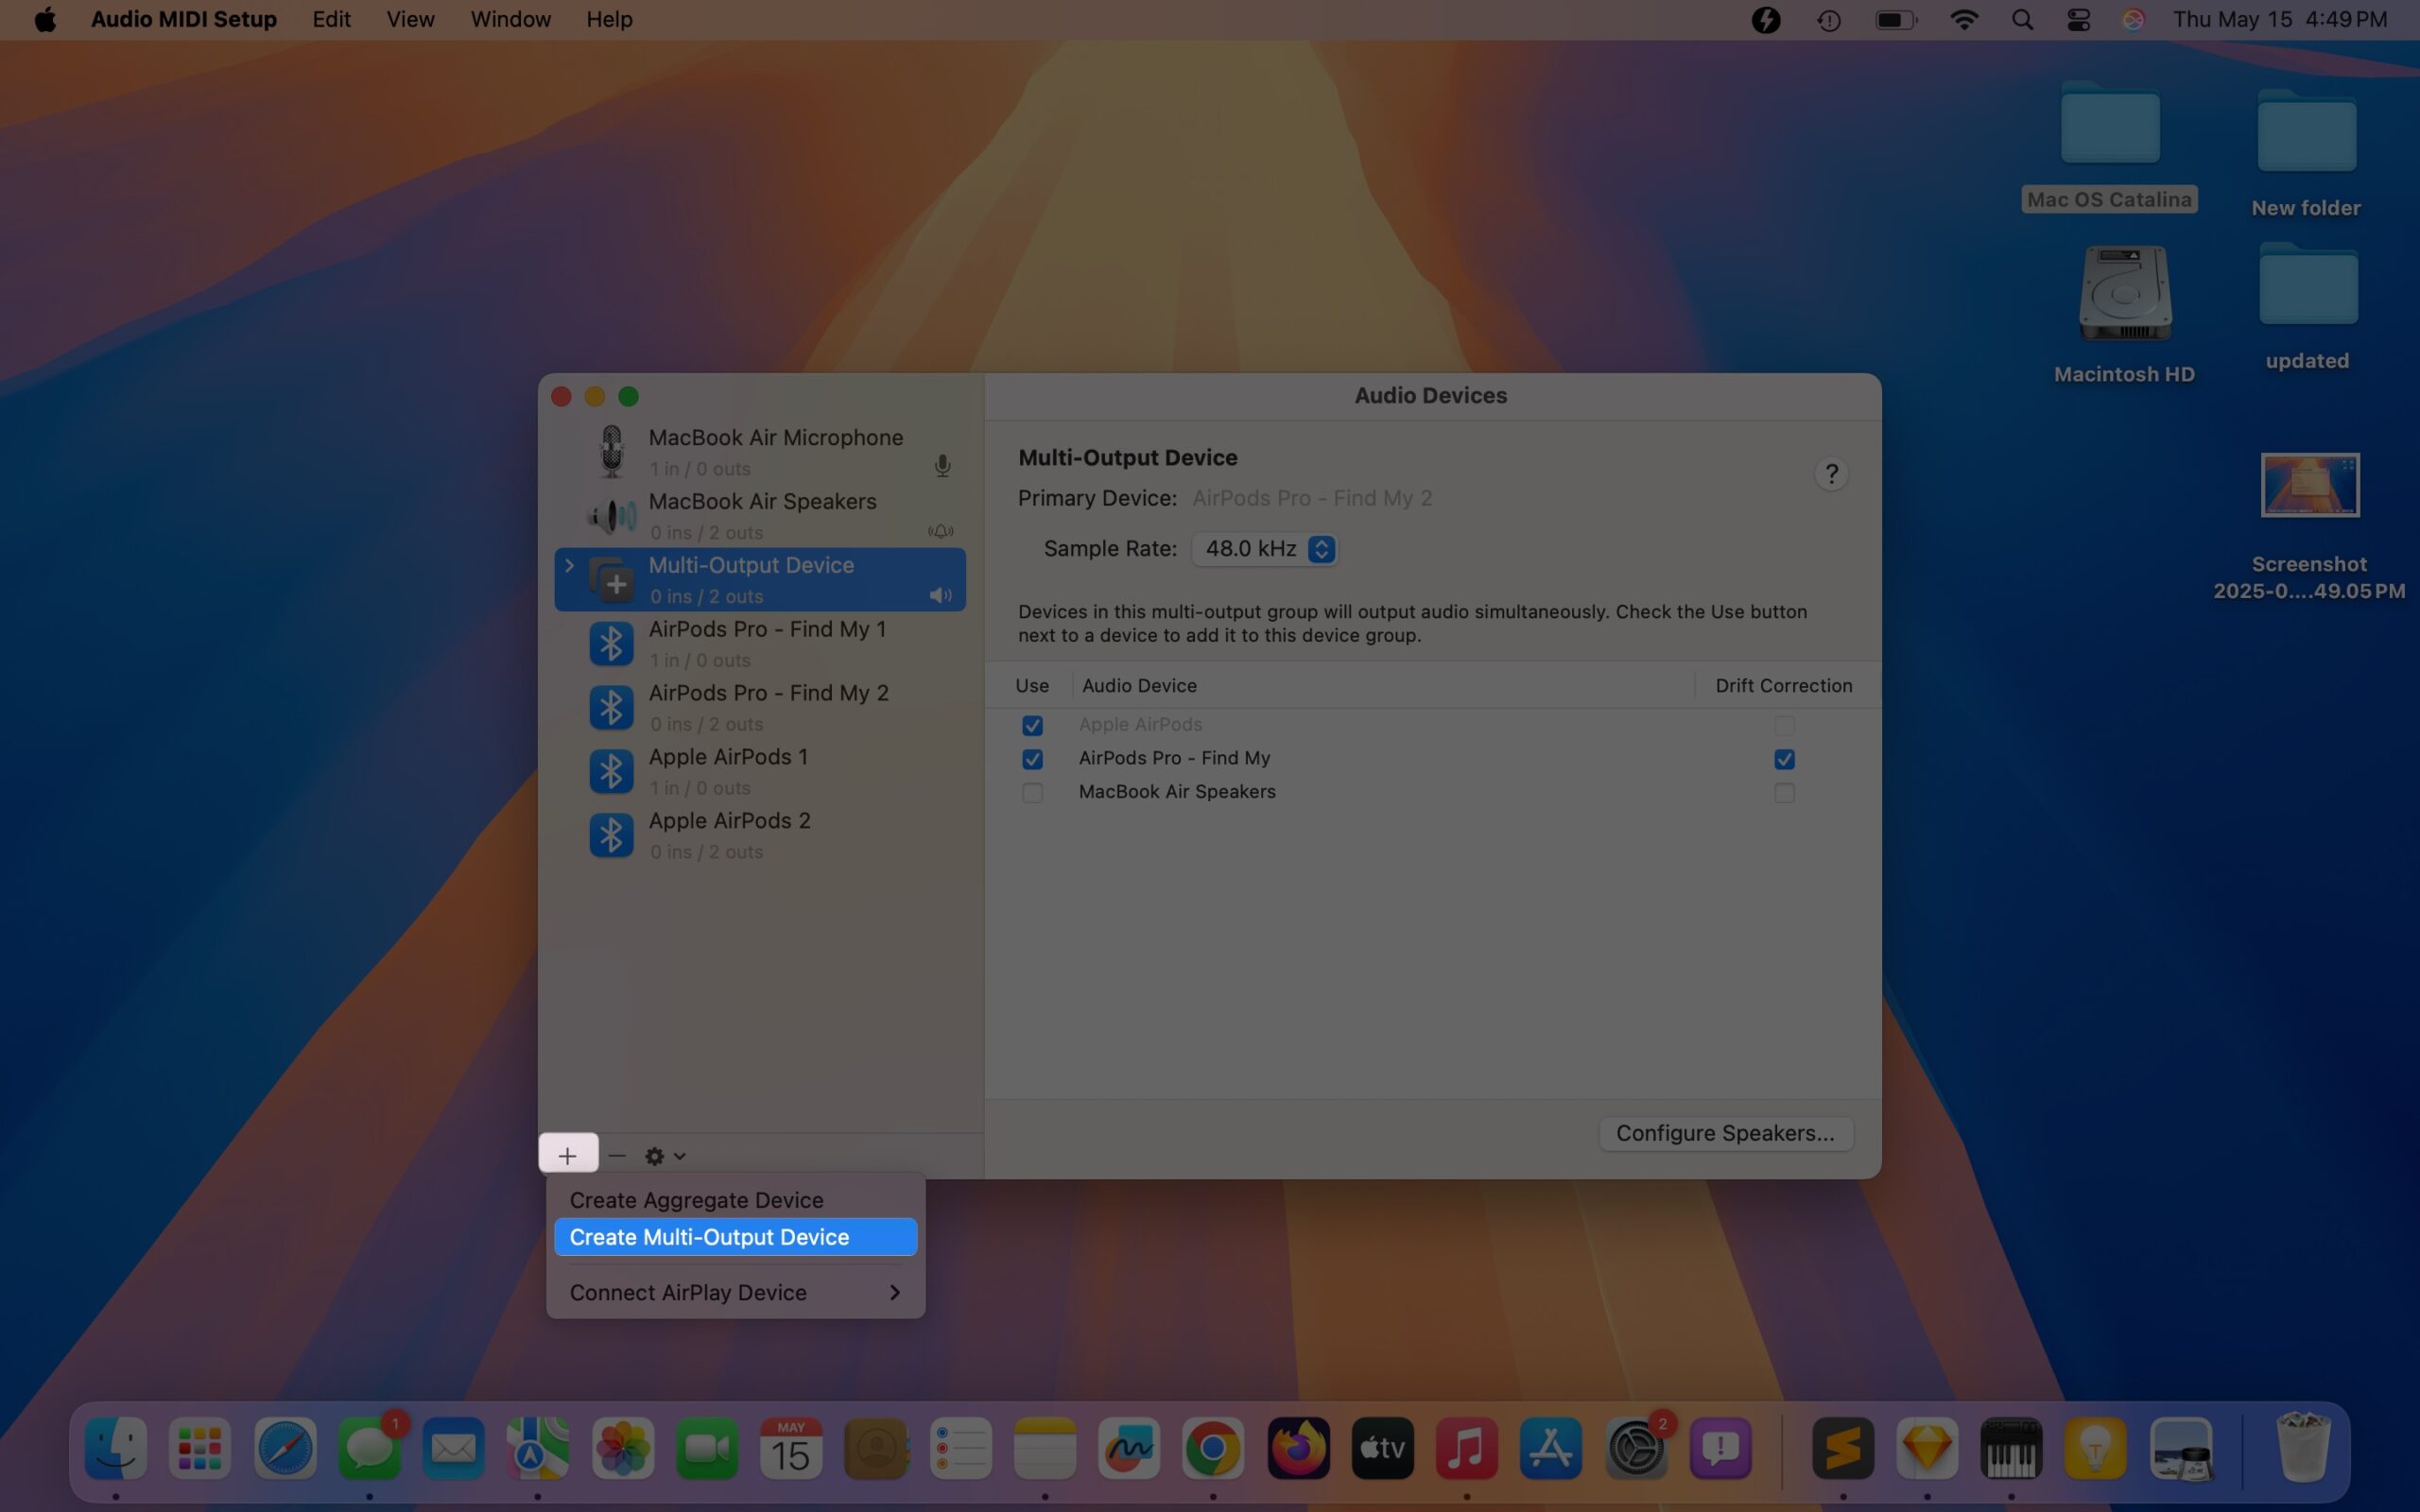Click the Sample Rate stepper arrows

pos(1322,548)
